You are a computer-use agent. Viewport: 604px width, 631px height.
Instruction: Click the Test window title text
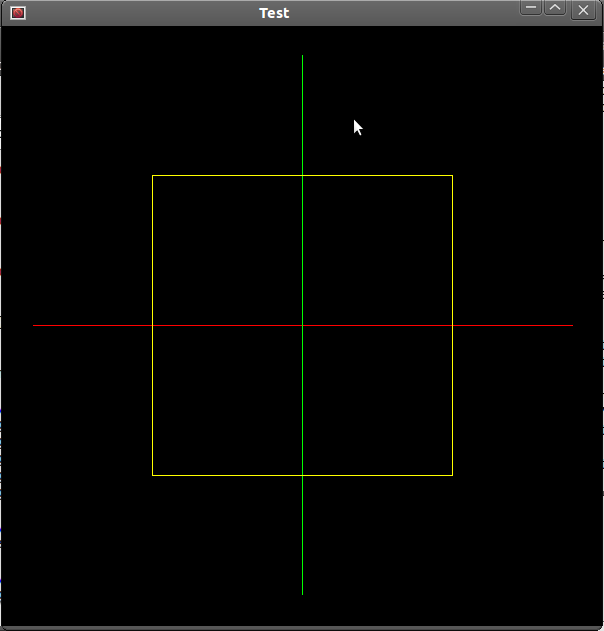click(274, 13)
